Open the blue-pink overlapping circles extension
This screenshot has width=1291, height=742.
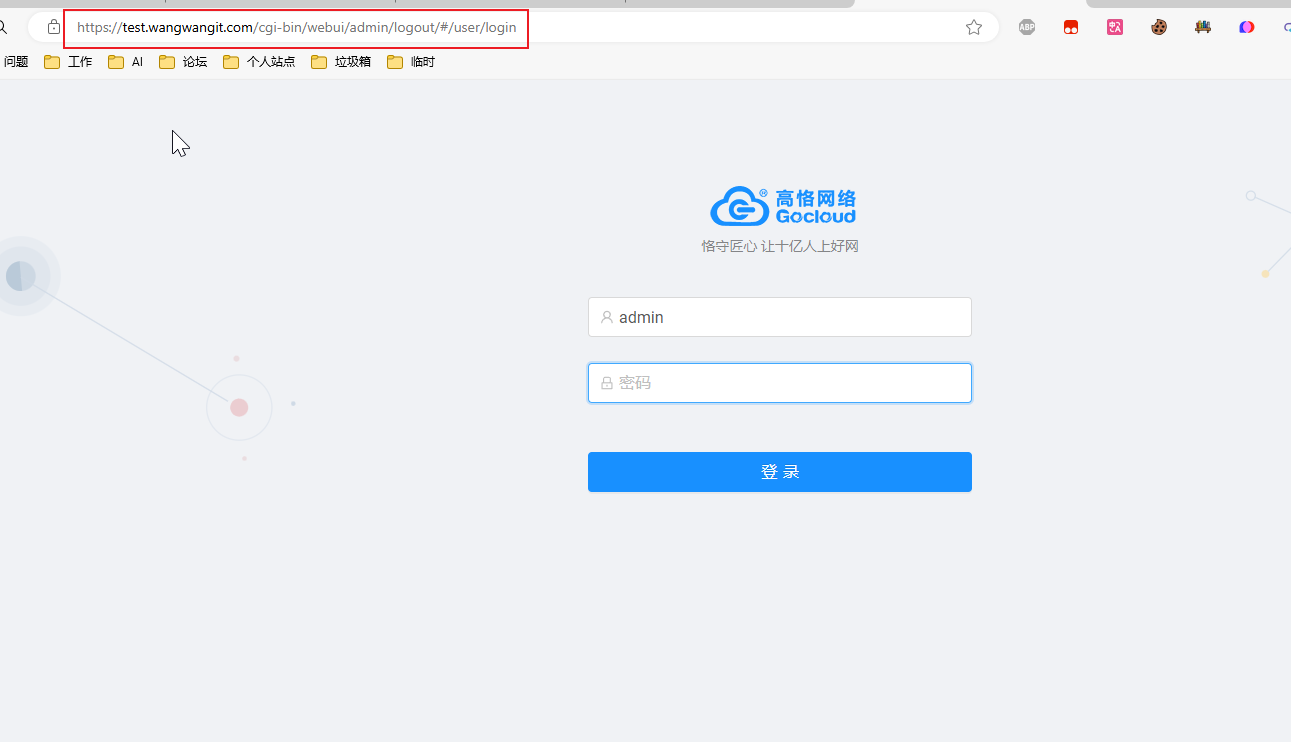coord(1247,28)
